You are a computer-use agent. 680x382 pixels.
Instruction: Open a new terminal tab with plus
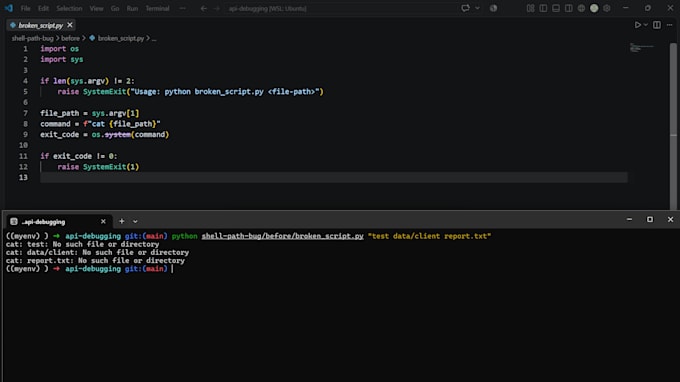point(122,221)
